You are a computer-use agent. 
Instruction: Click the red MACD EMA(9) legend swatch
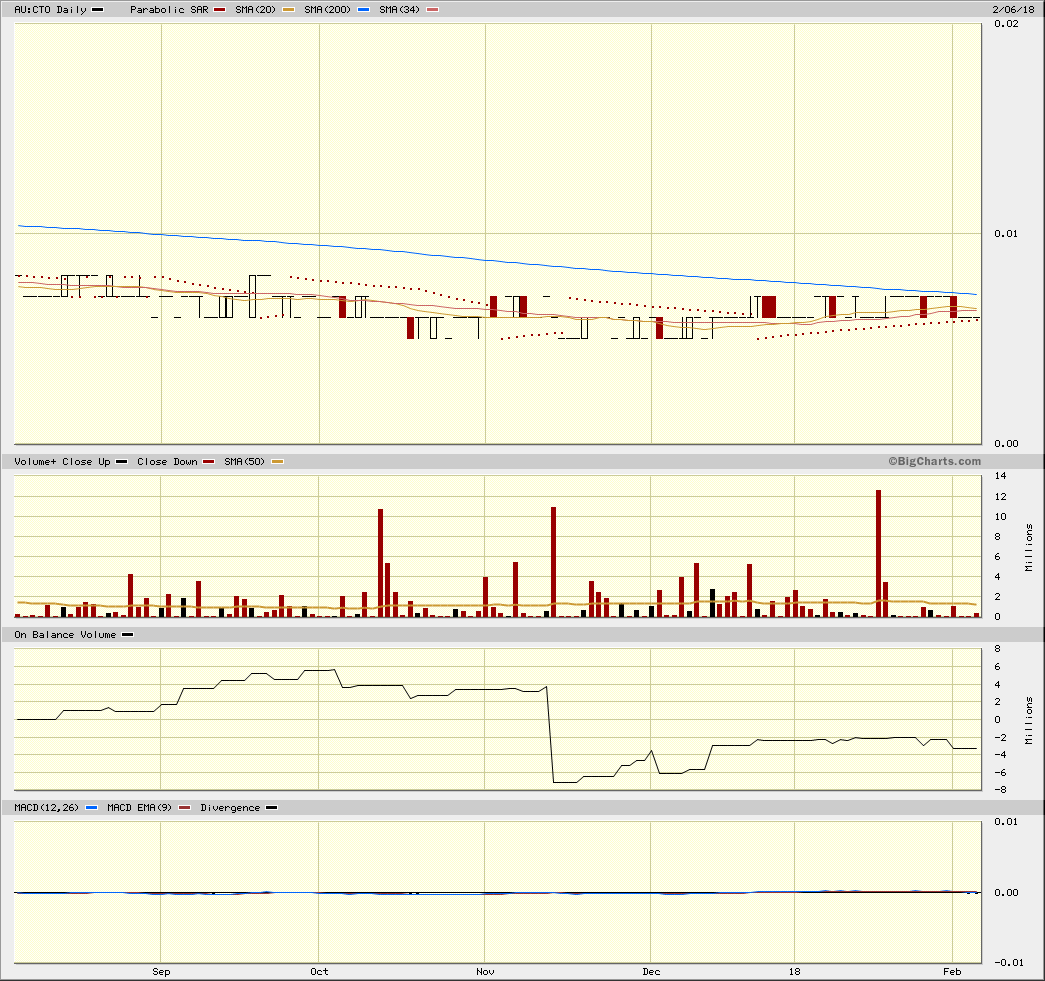(x=185, y=808)
